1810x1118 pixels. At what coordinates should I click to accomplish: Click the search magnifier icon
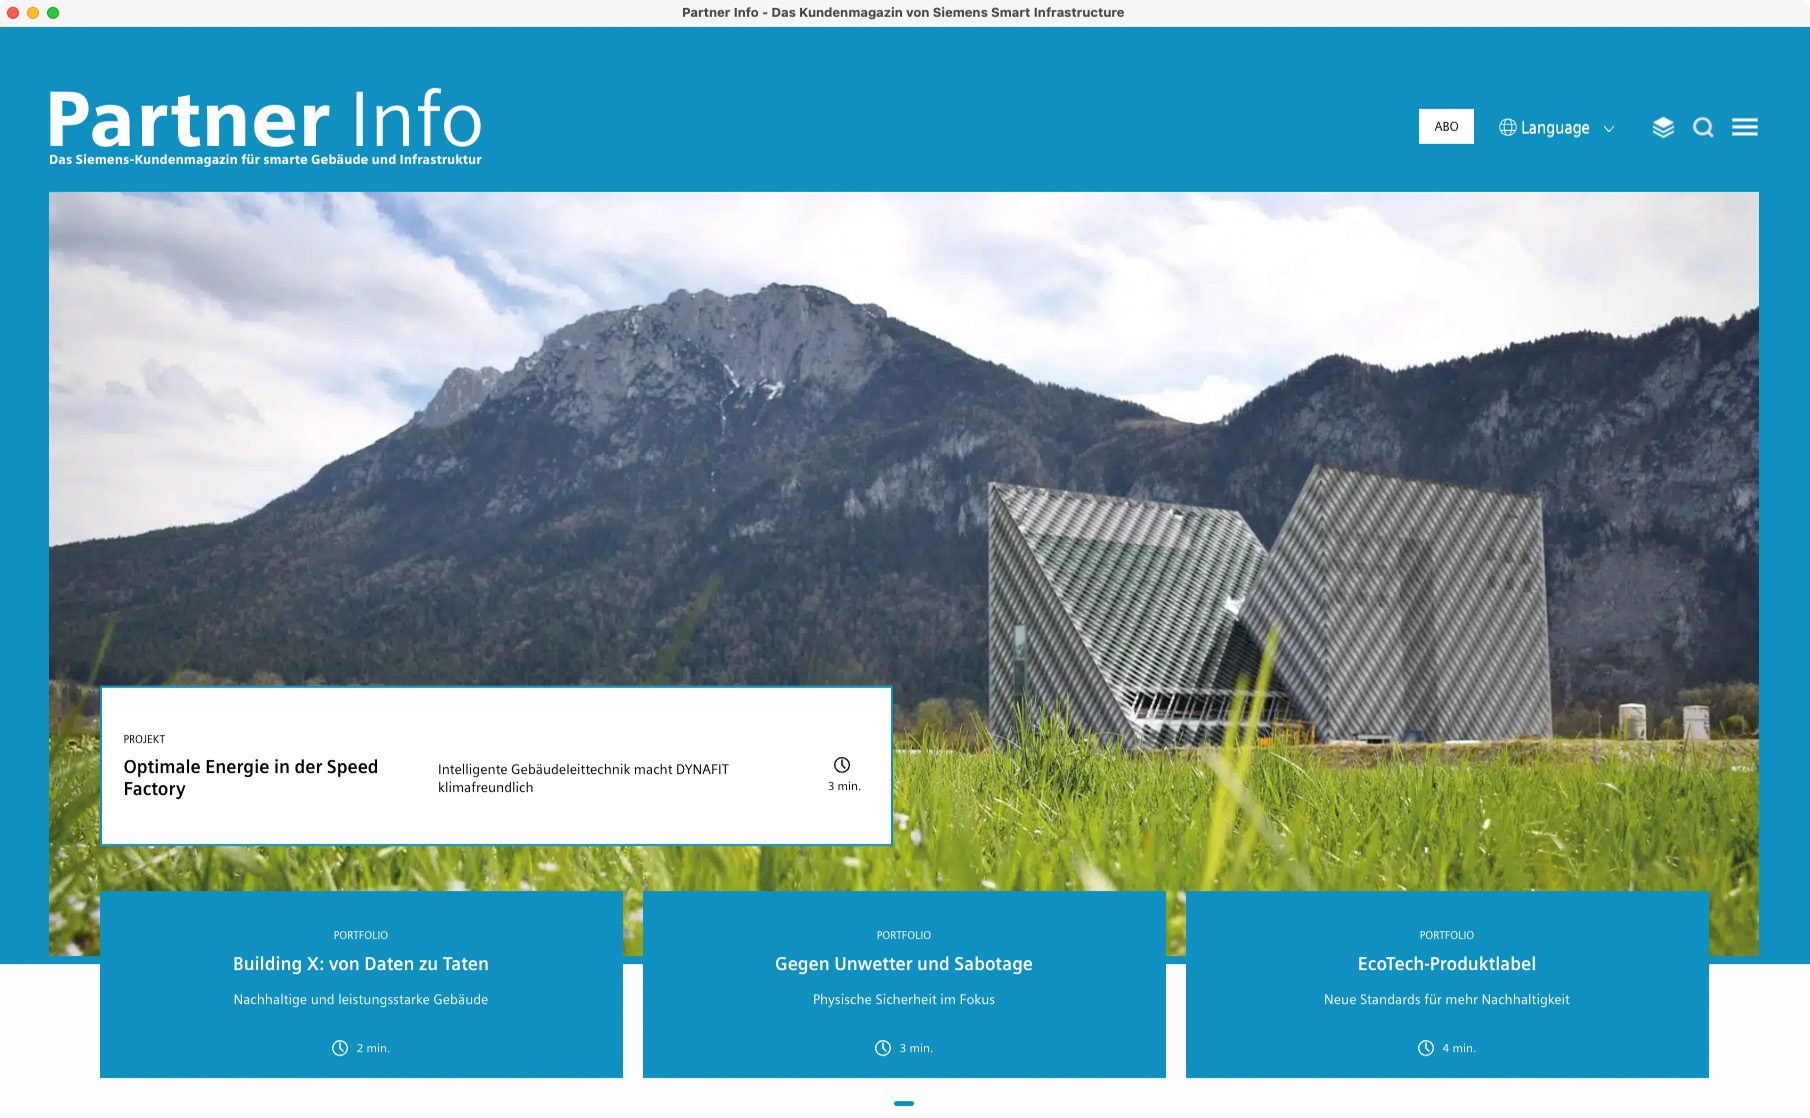(x=1703, y=127)
